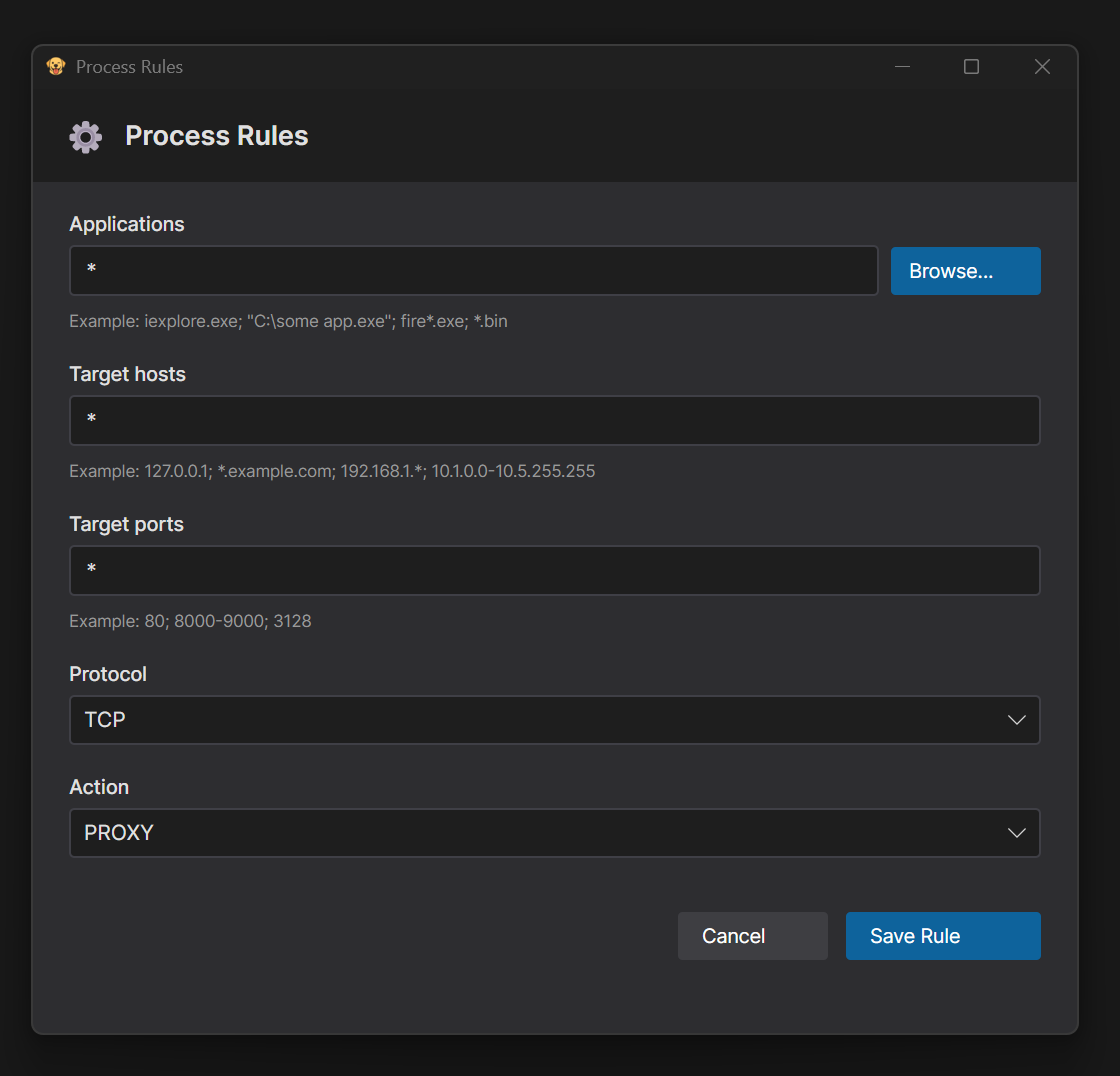The image size is (1120, 1076).
Task: Click the dog app icon in title bar
Action: (56, 66)
